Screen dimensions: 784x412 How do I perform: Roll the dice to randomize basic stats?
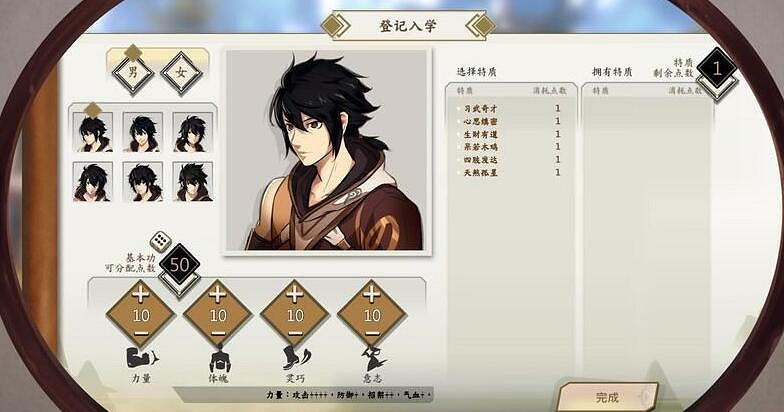pos(160,242)
